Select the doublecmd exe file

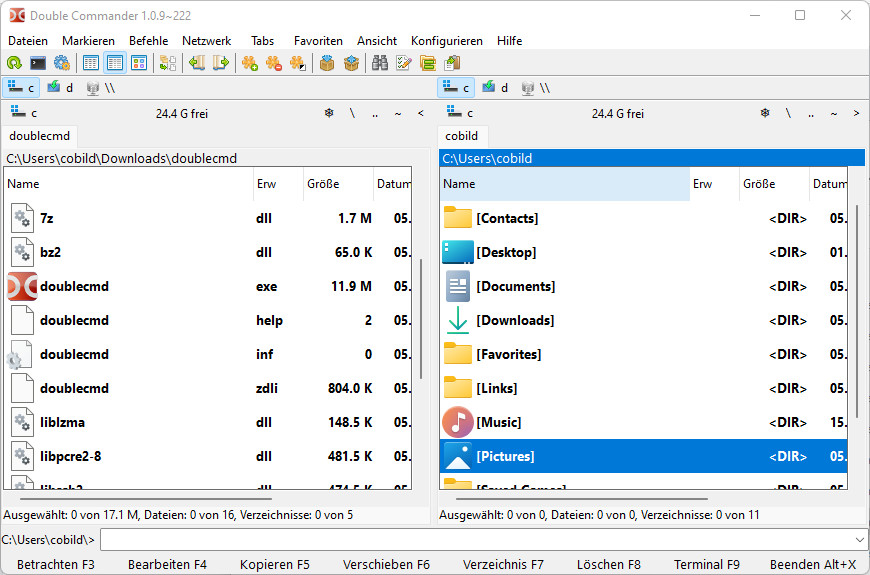(75, 286)
